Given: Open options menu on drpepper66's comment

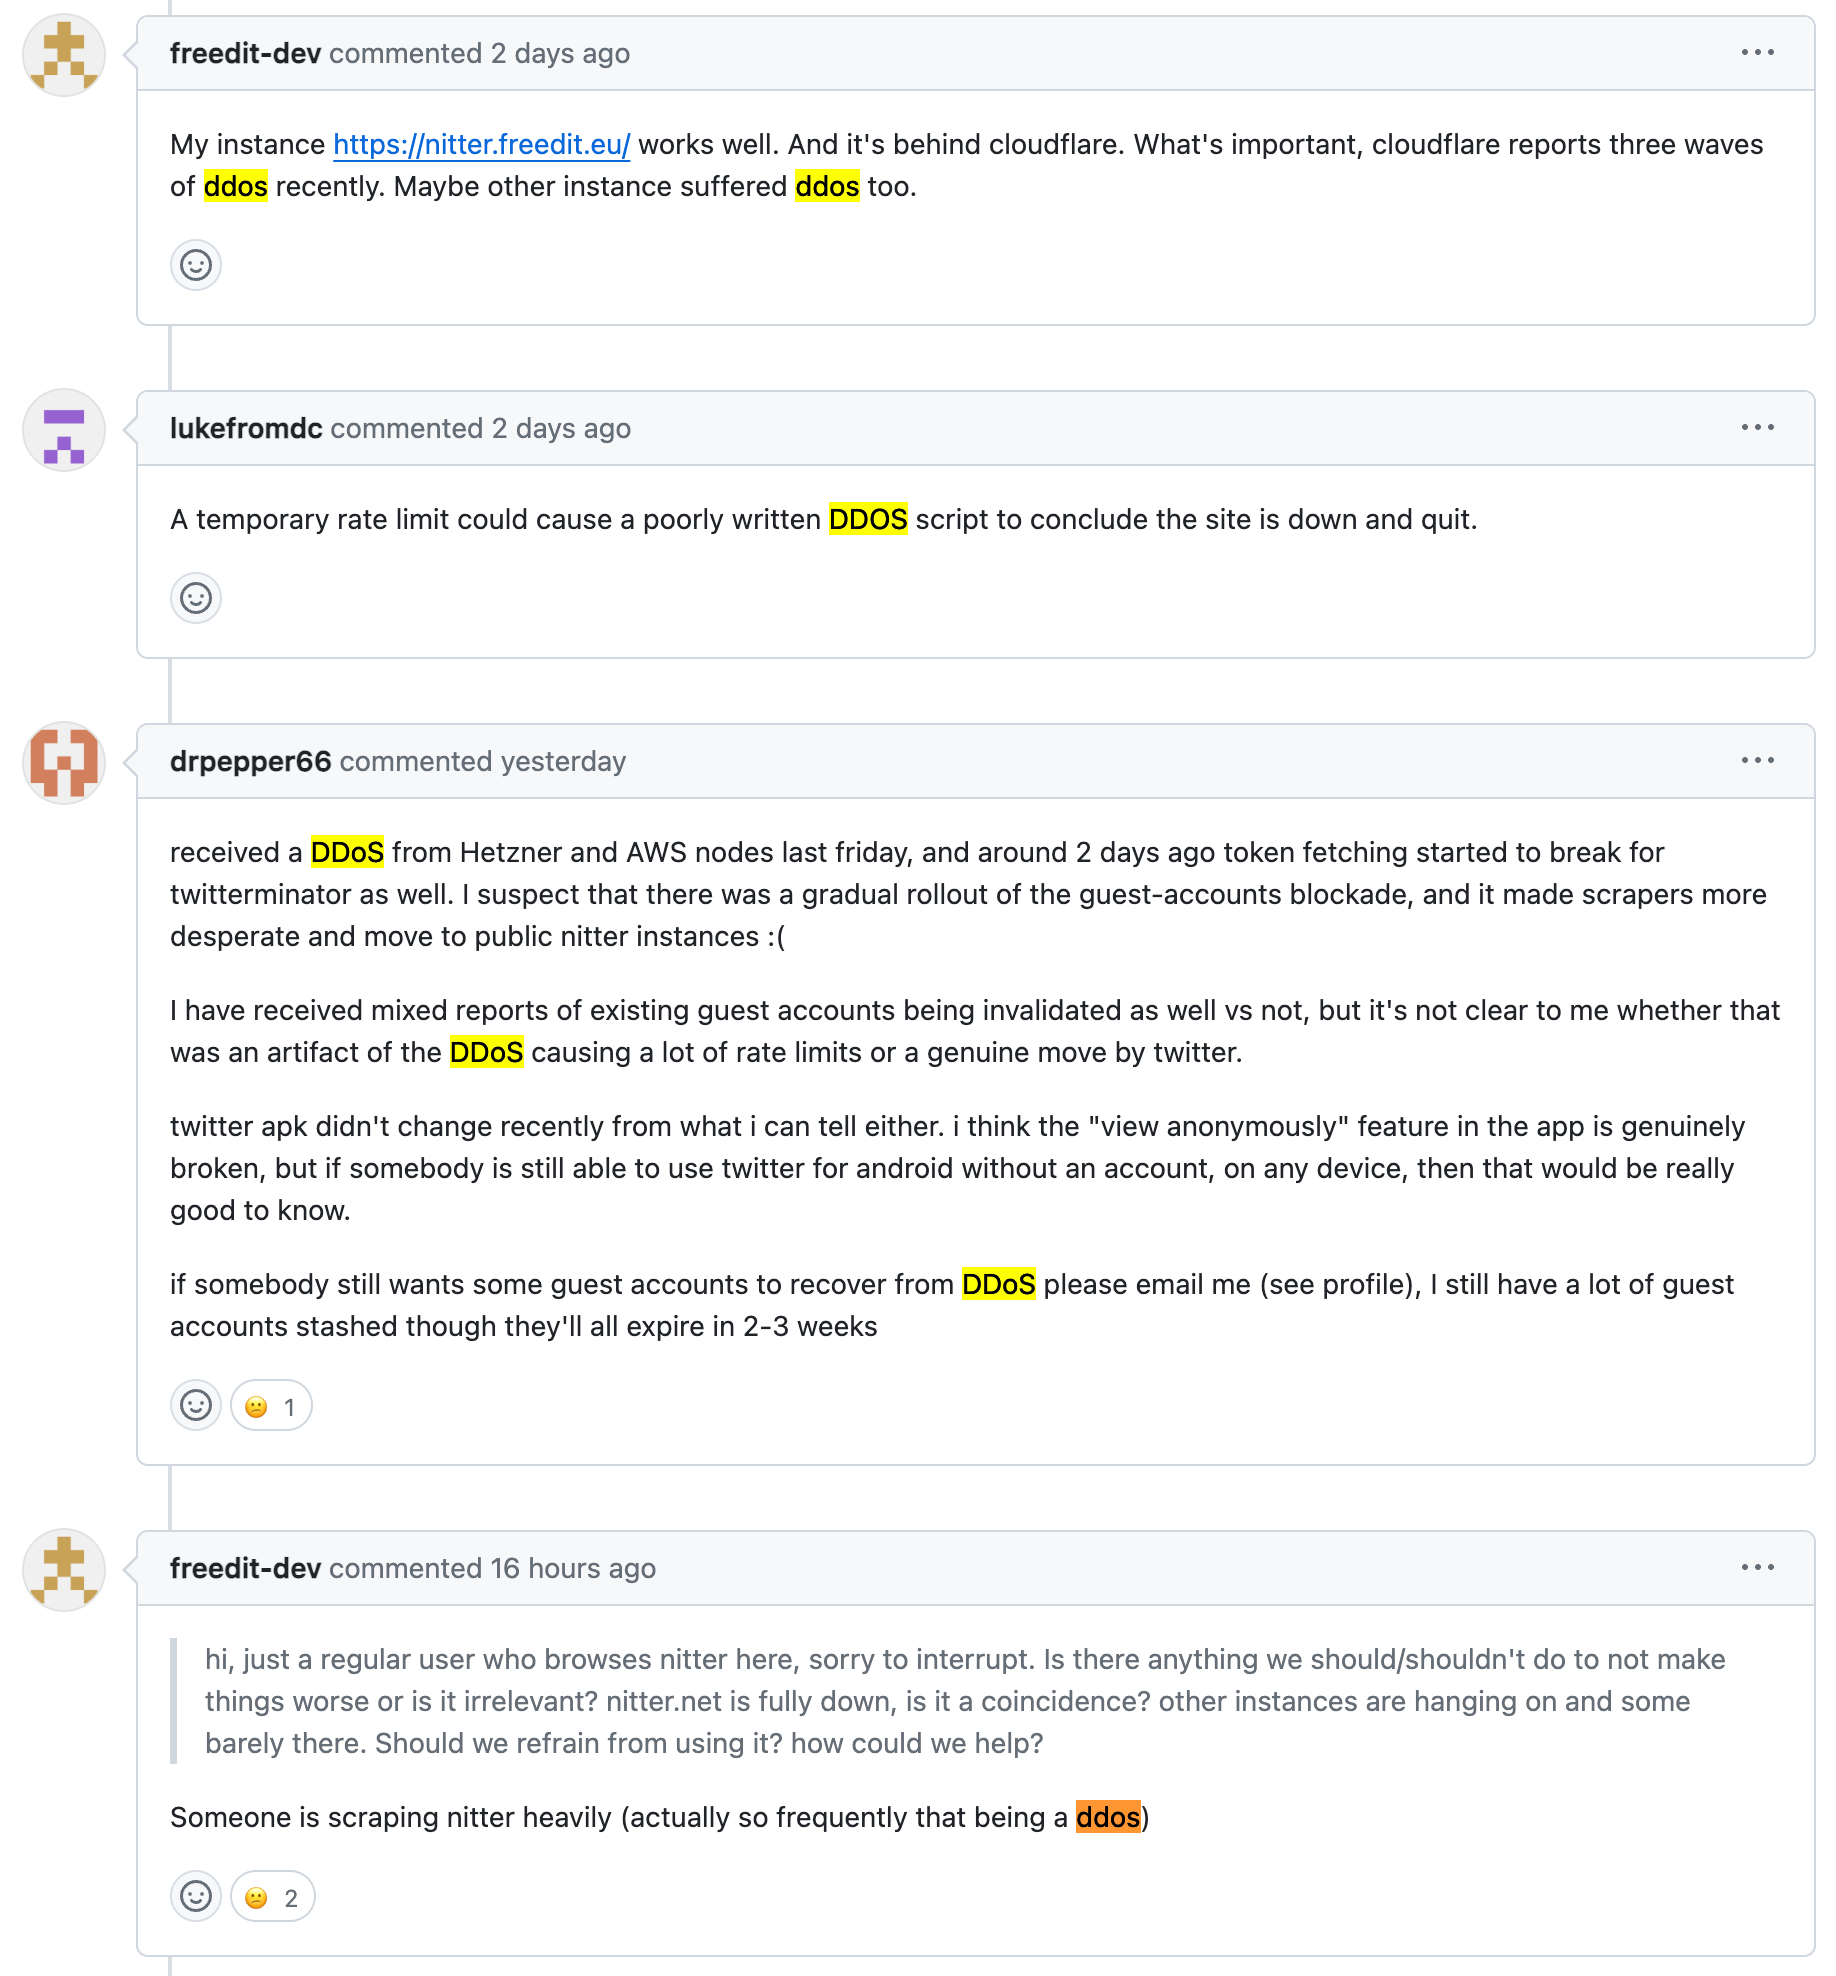Looking at the screenshot, I should [x=1757, y=761].
